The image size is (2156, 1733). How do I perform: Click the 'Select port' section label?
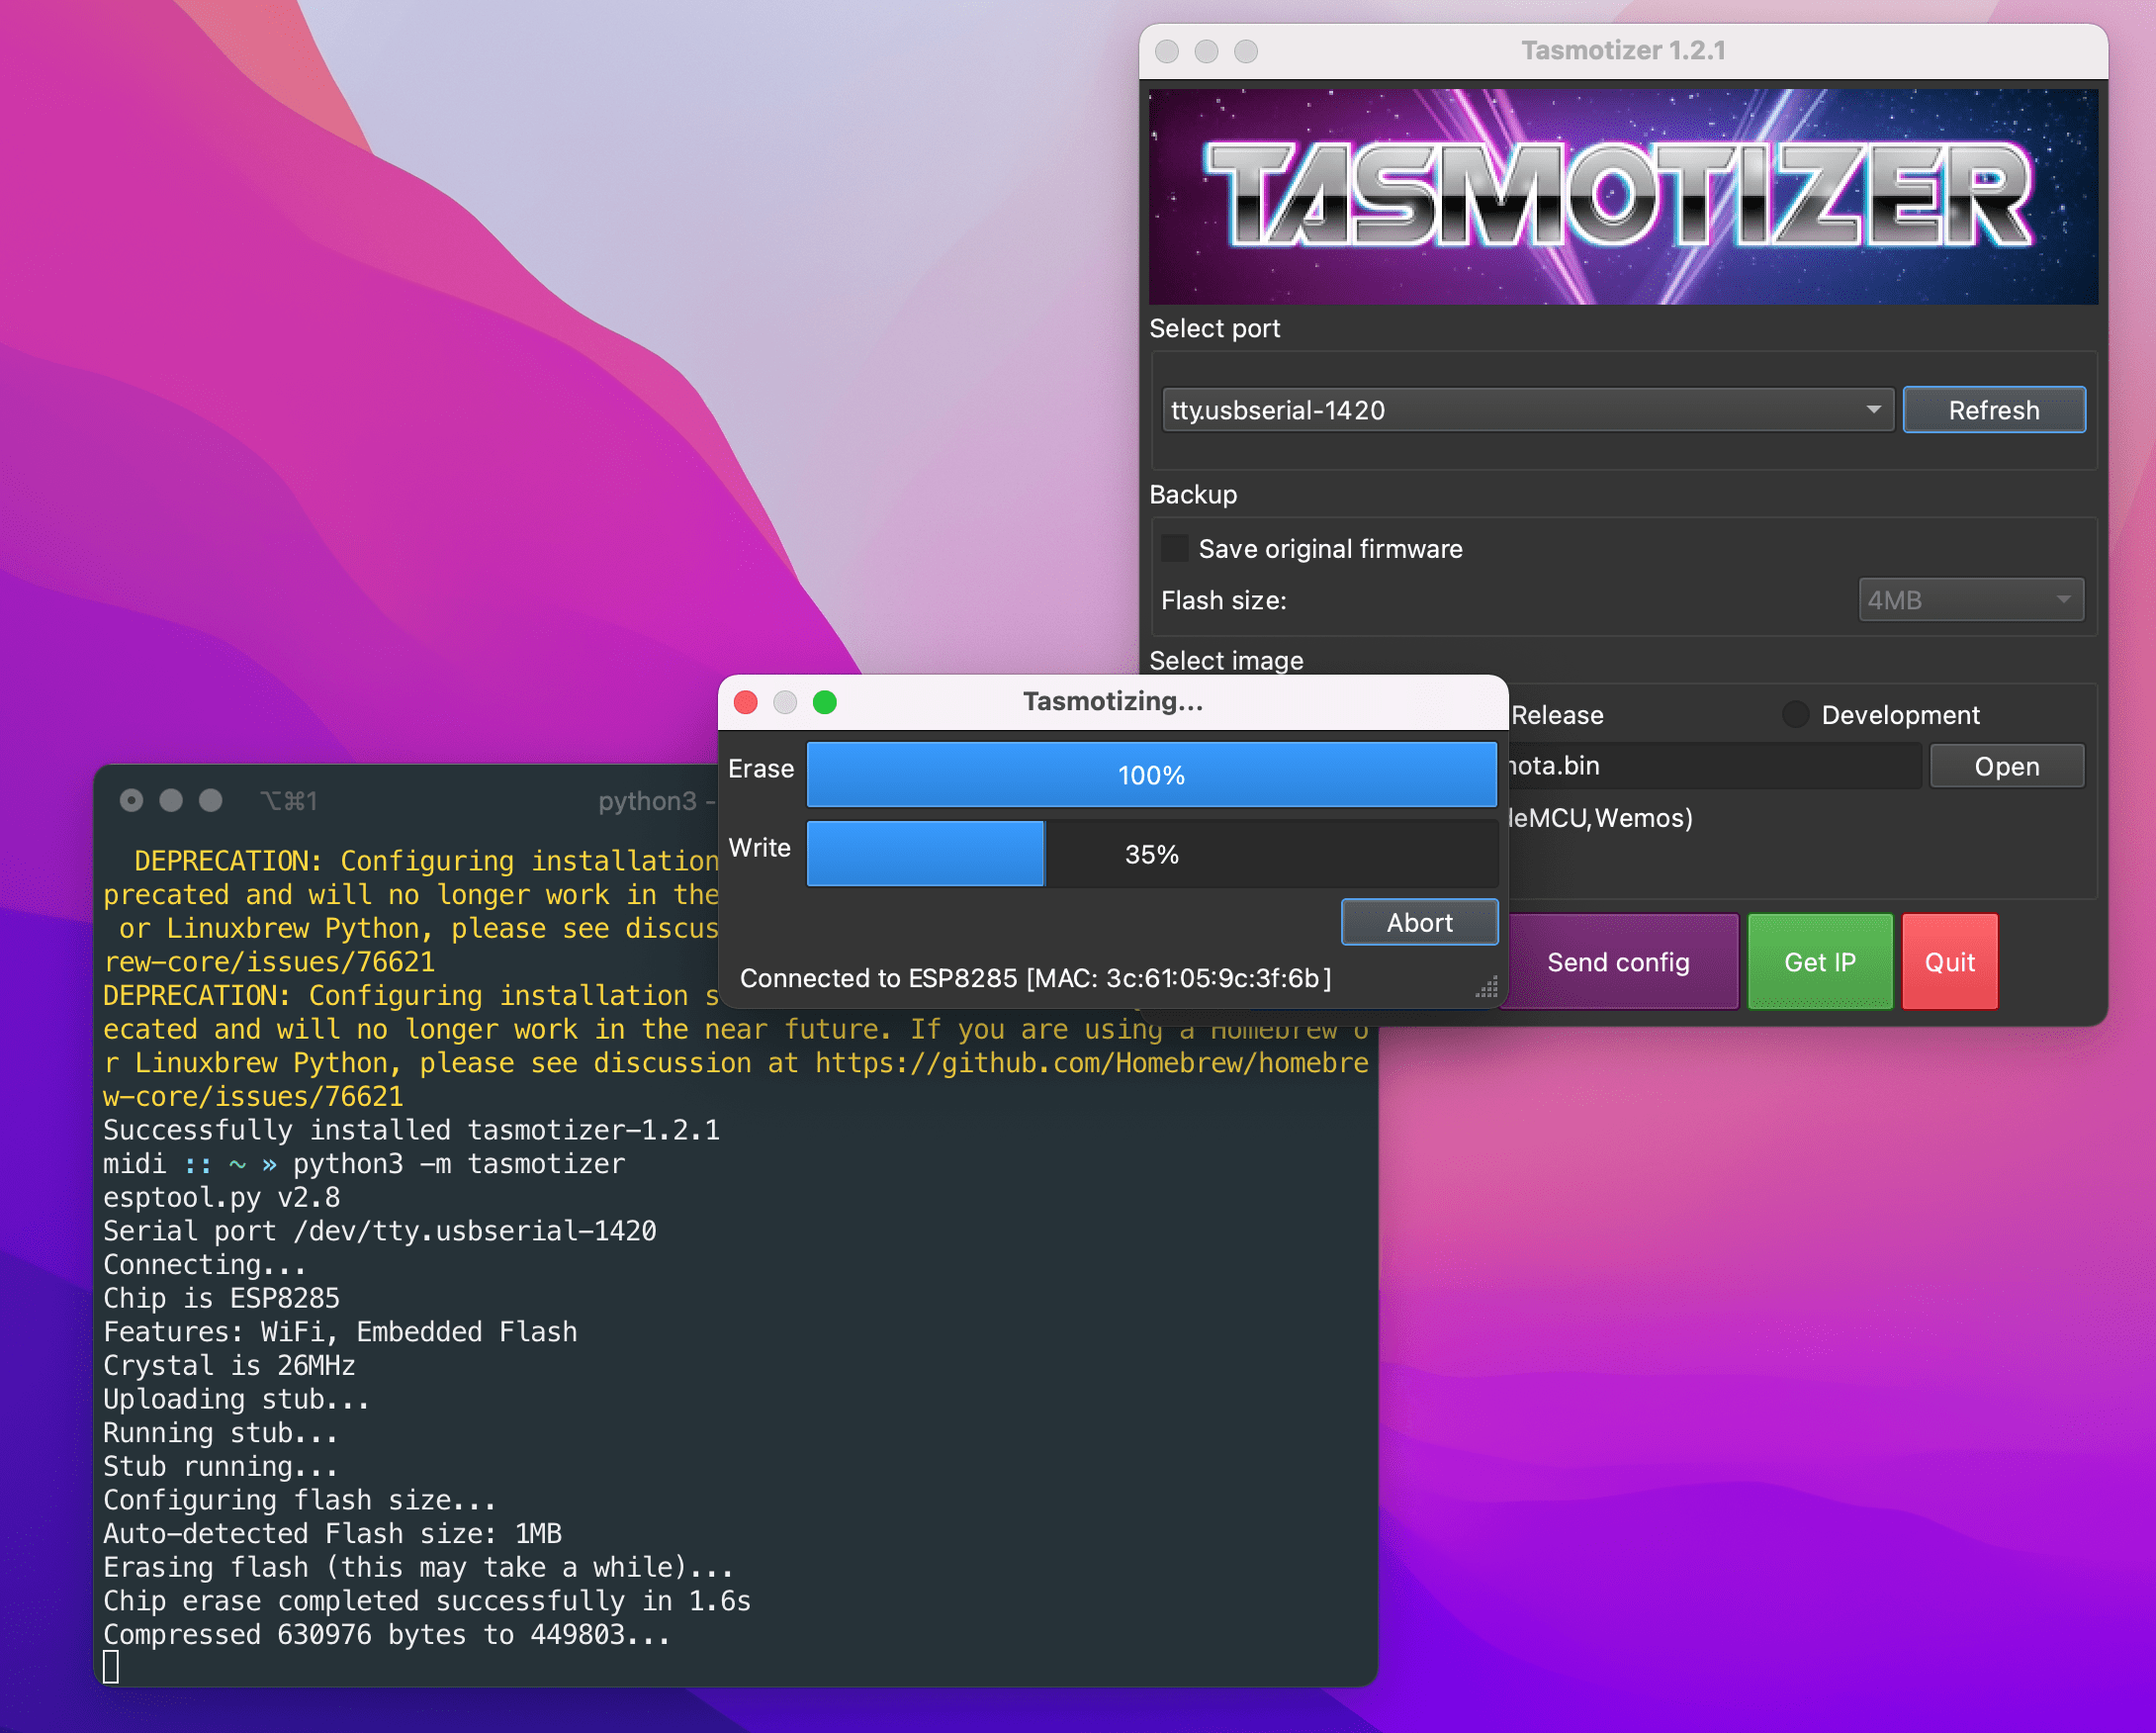pyautogui.click(x=1214, y=328)
